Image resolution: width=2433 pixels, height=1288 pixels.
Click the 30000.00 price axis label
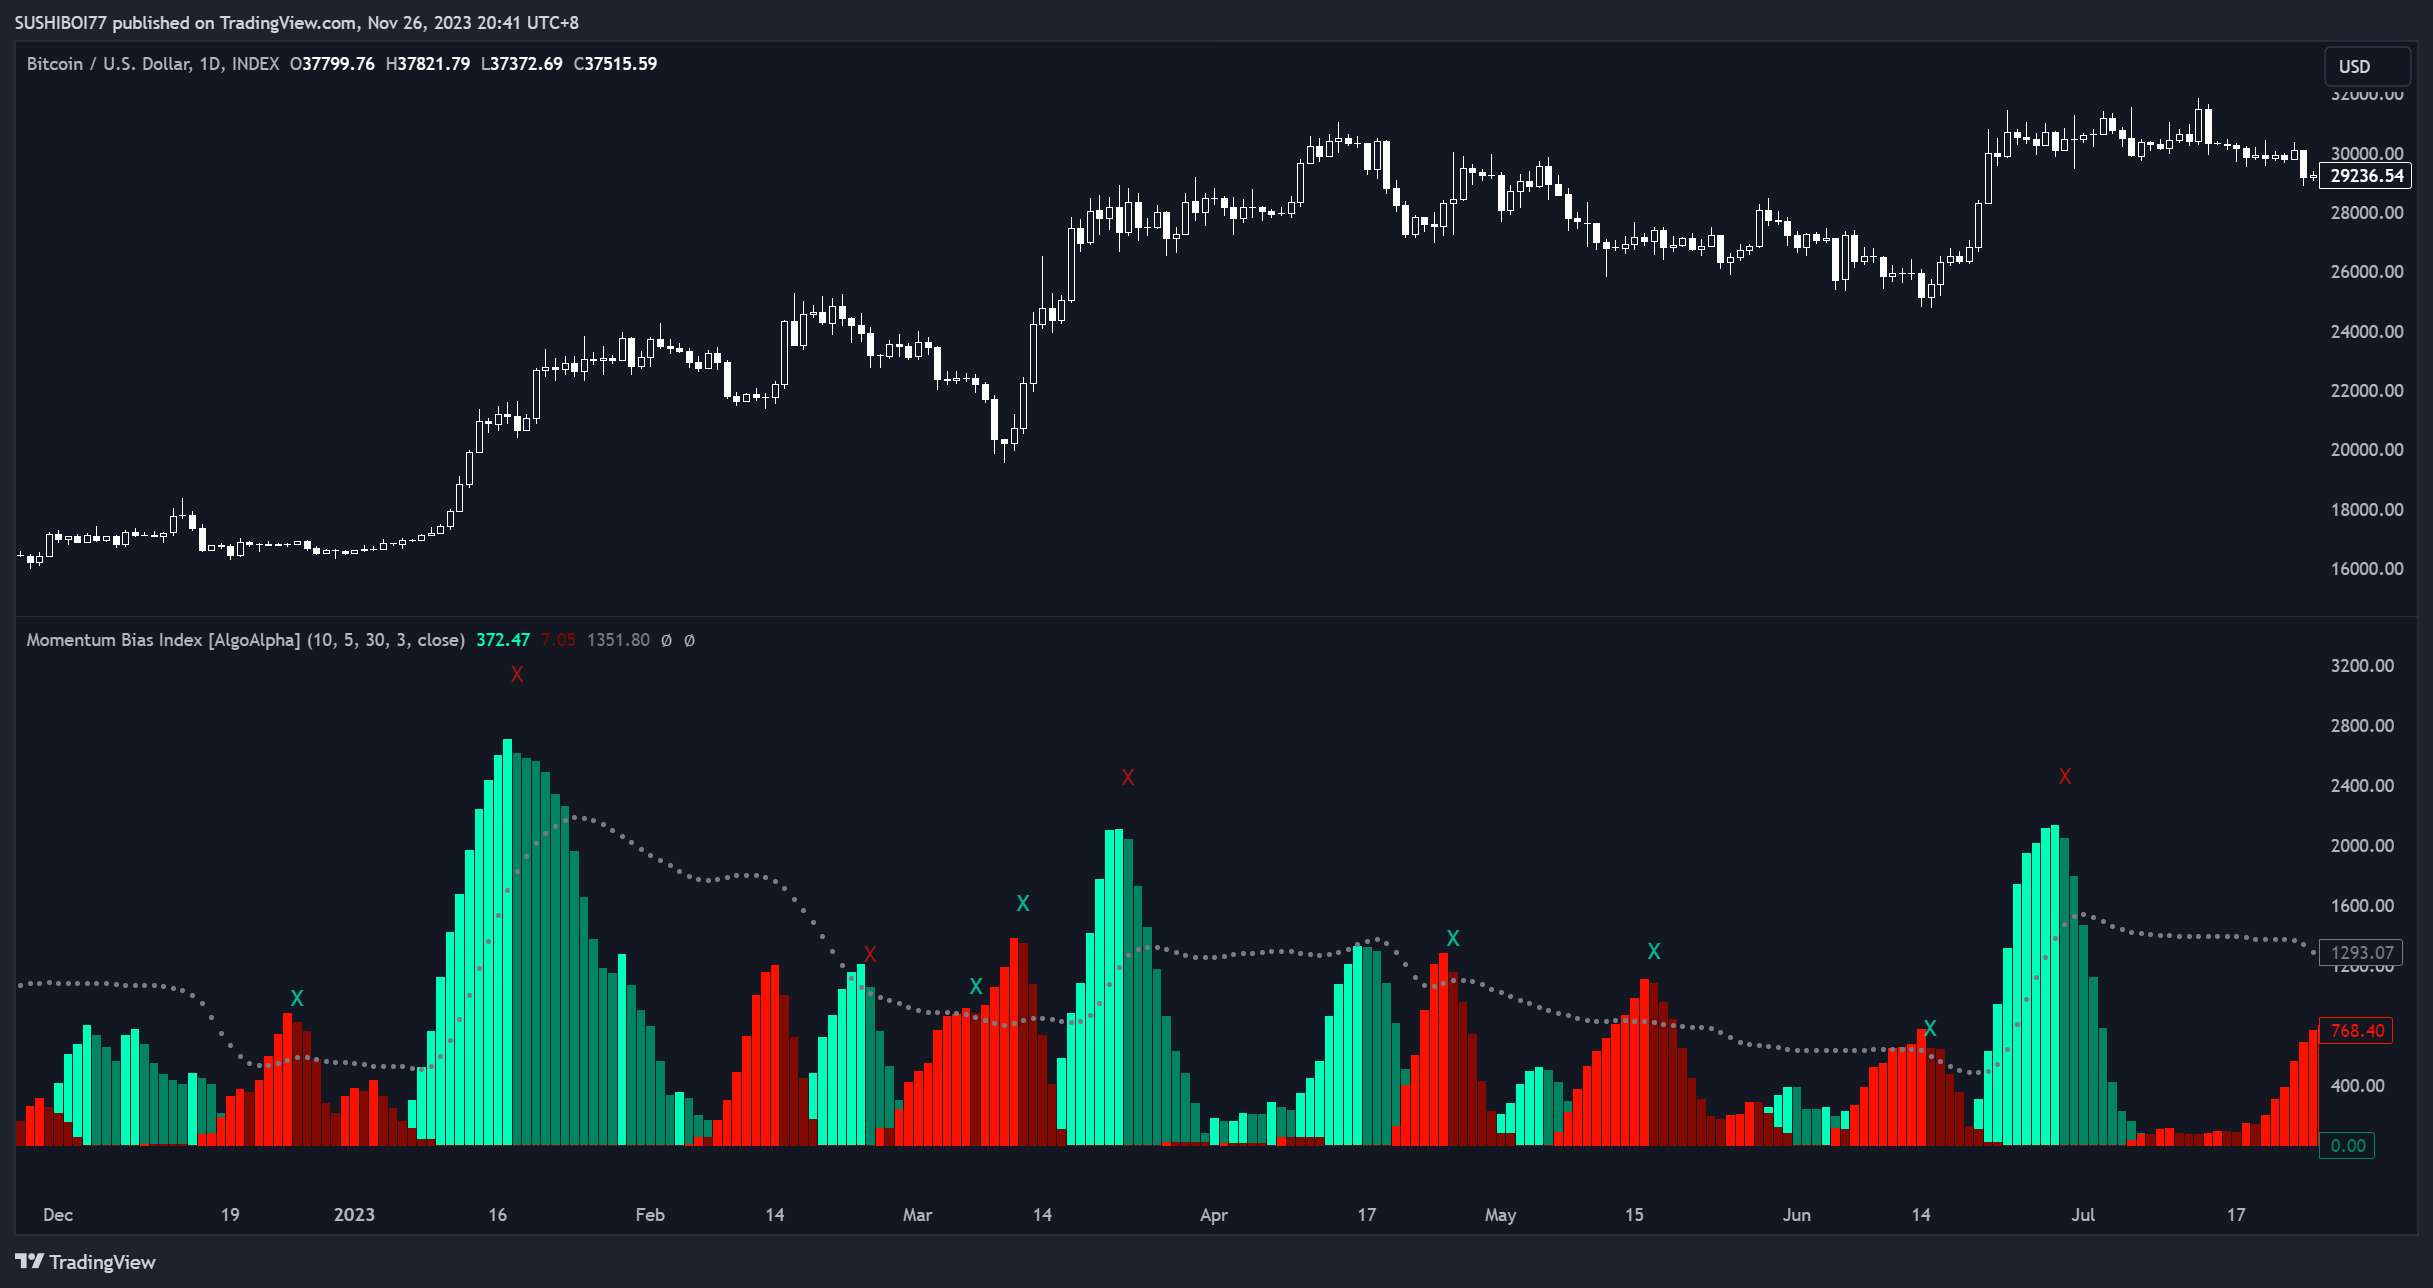click(2367, 154)
